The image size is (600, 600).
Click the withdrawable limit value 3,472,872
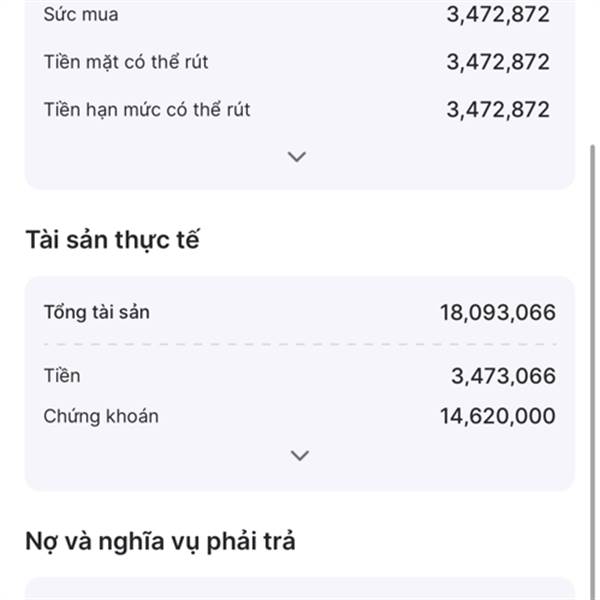click(x=498, y=110)
